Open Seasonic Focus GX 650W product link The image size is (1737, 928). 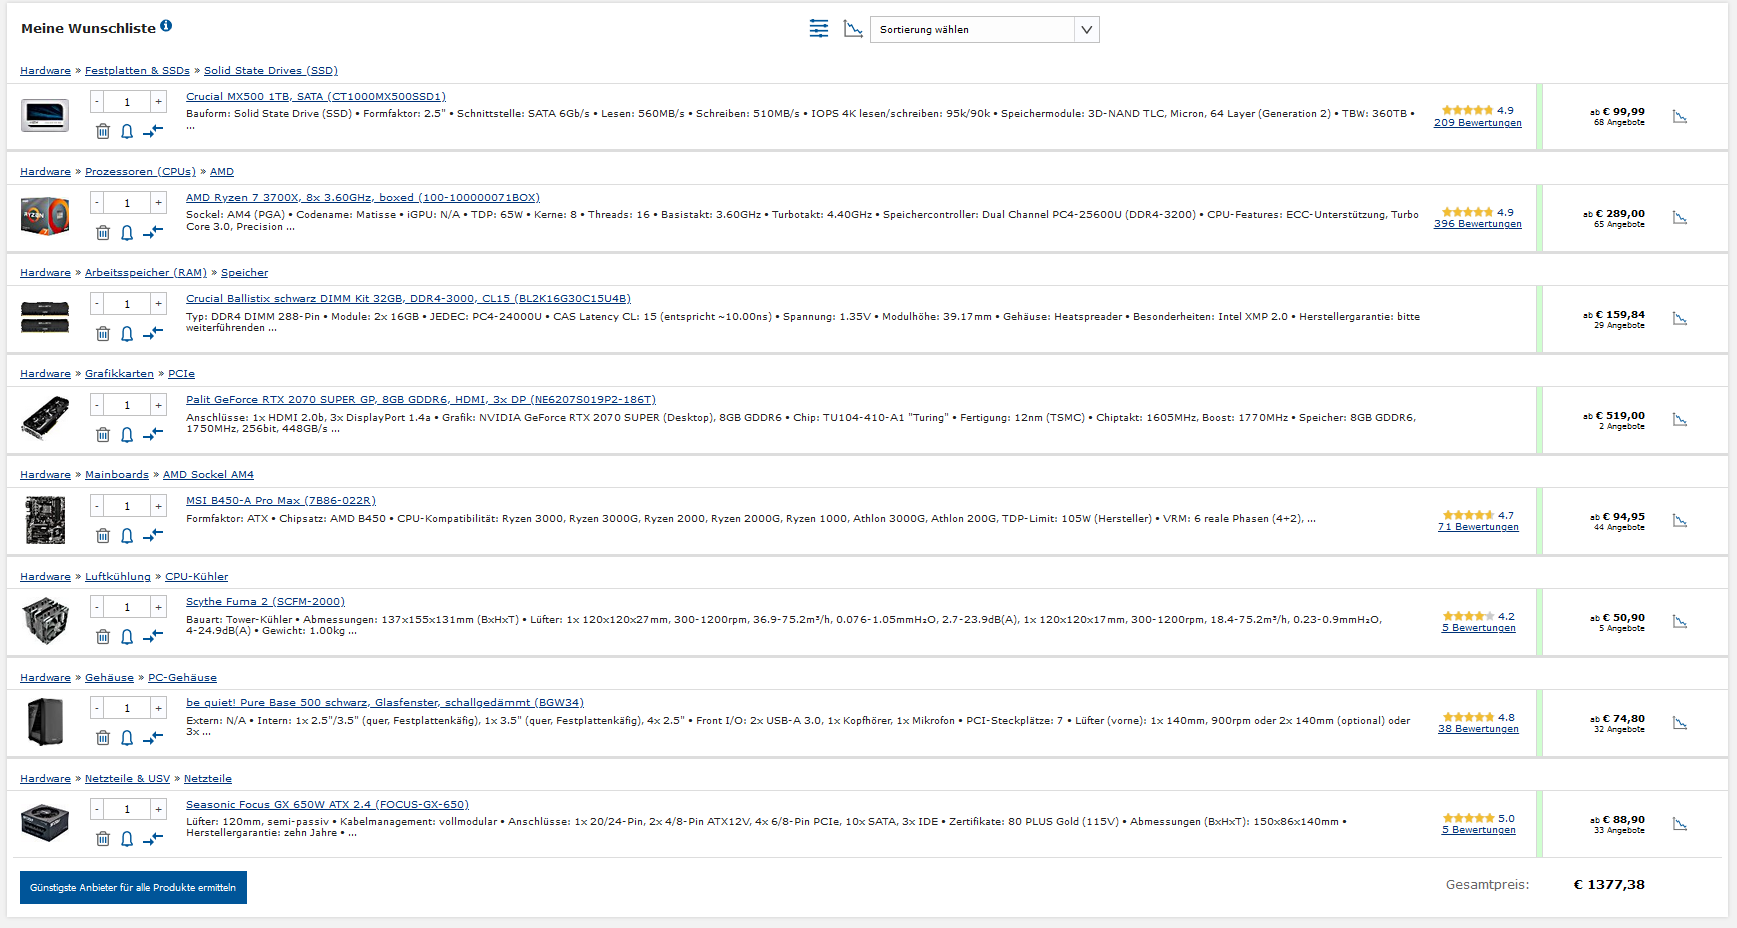327,805
